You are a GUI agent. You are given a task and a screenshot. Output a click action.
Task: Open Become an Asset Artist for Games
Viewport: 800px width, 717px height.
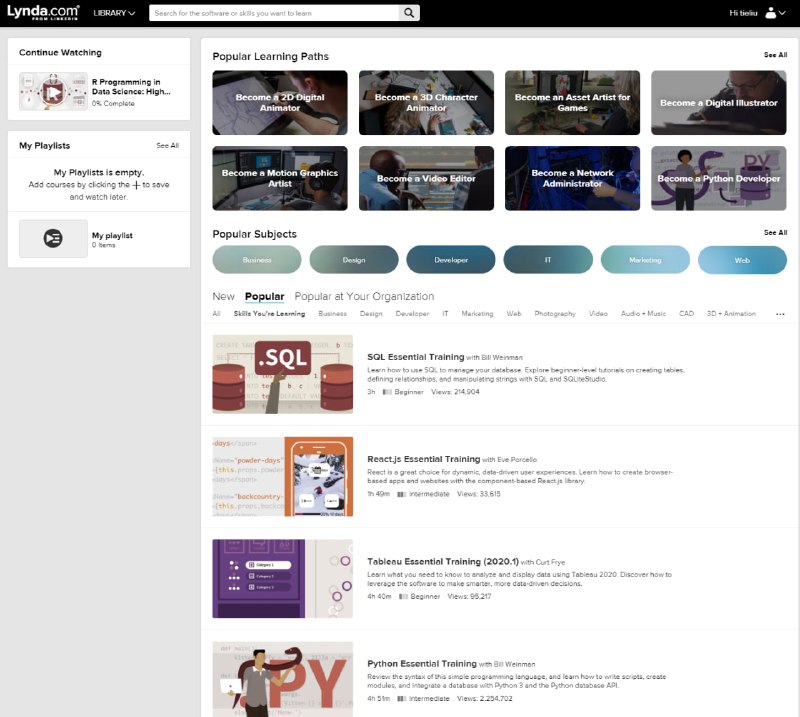point(572,103)
